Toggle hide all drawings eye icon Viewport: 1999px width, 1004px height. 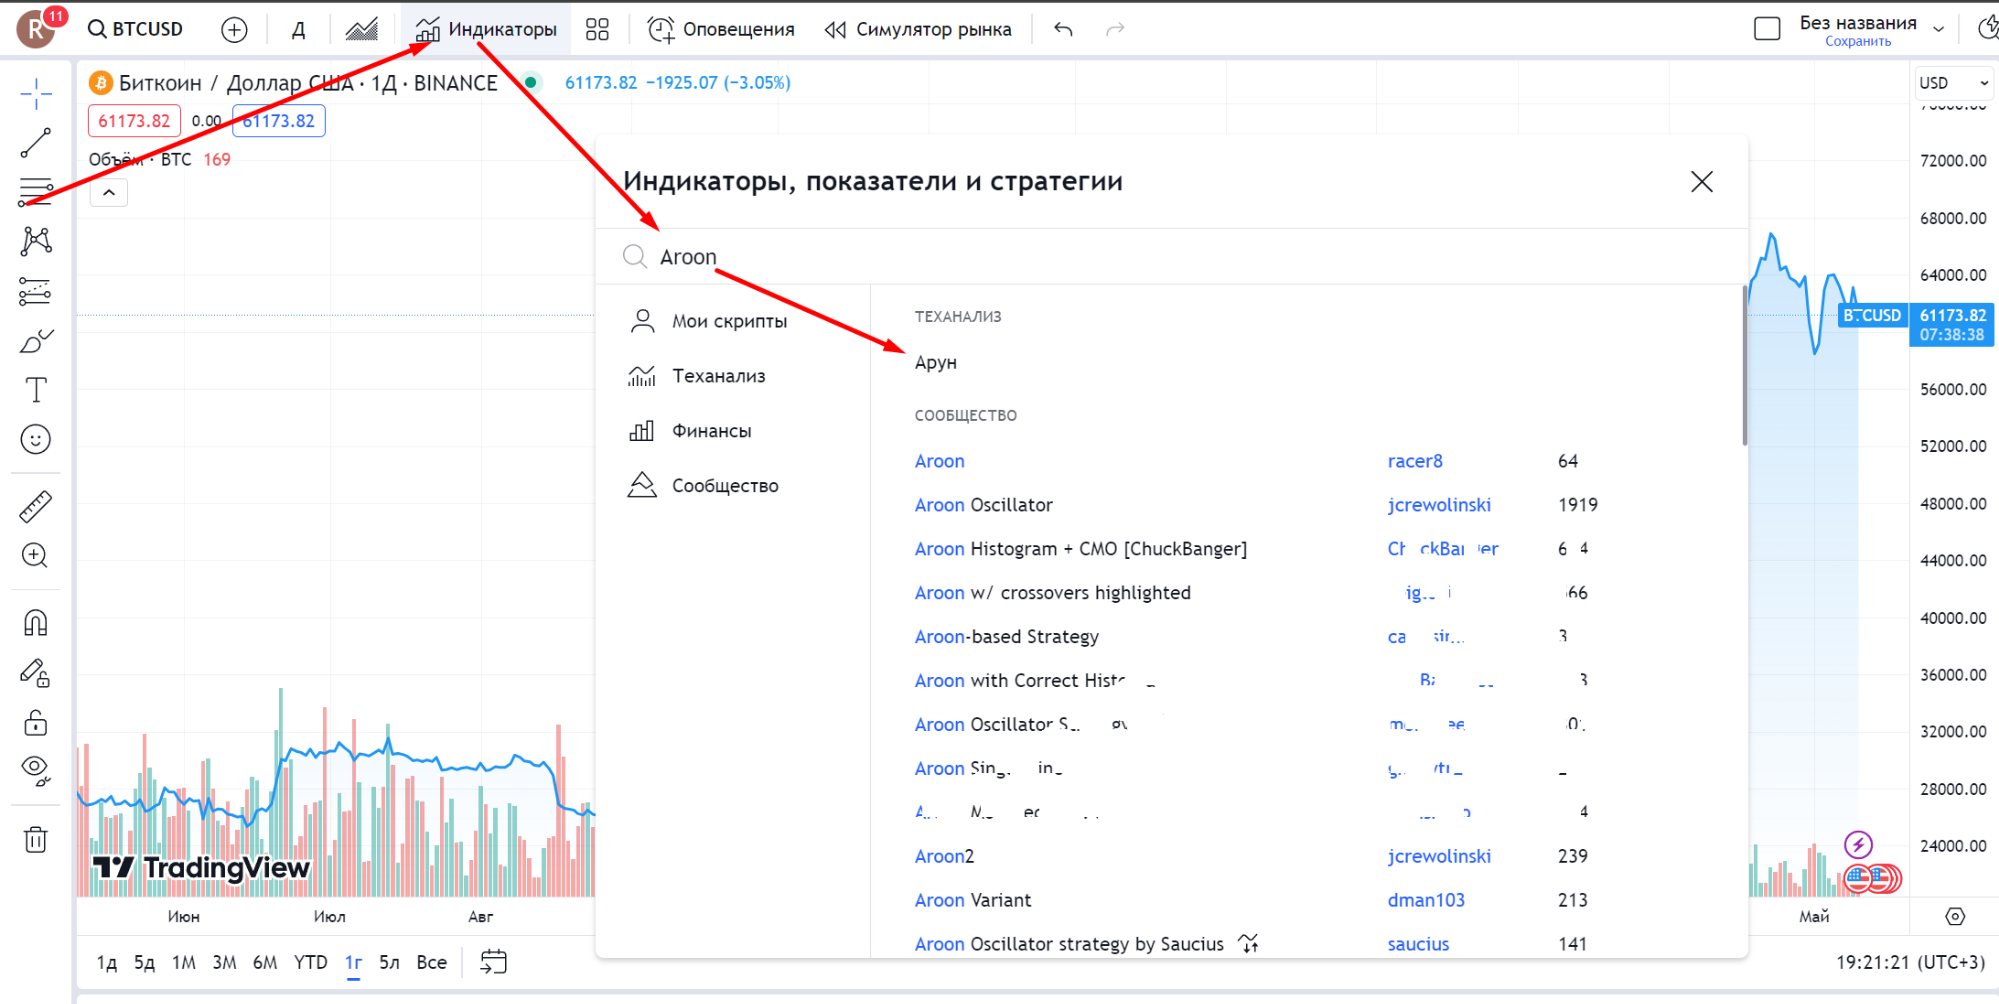click(x=36, y=769)
